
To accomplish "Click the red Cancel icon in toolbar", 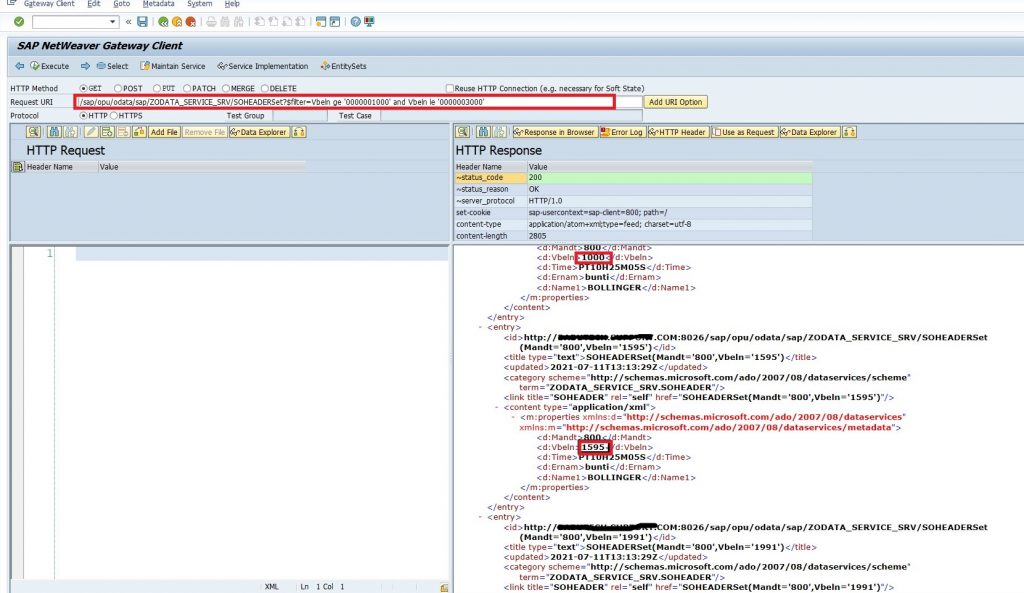I will [x=191, y=22].
